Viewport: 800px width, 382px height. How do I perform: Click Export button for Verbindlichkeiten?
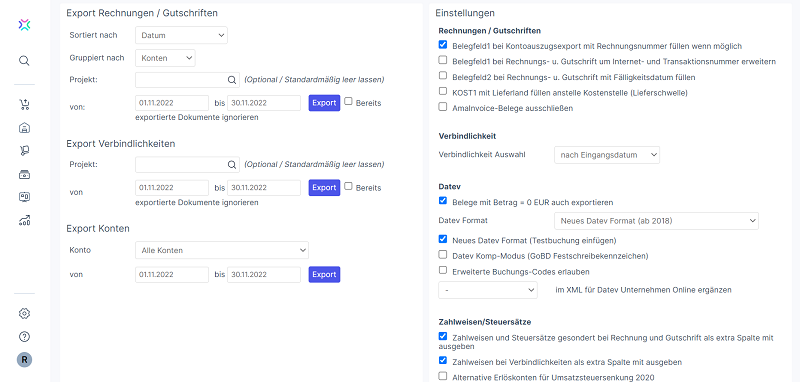(x=324, y=188)
